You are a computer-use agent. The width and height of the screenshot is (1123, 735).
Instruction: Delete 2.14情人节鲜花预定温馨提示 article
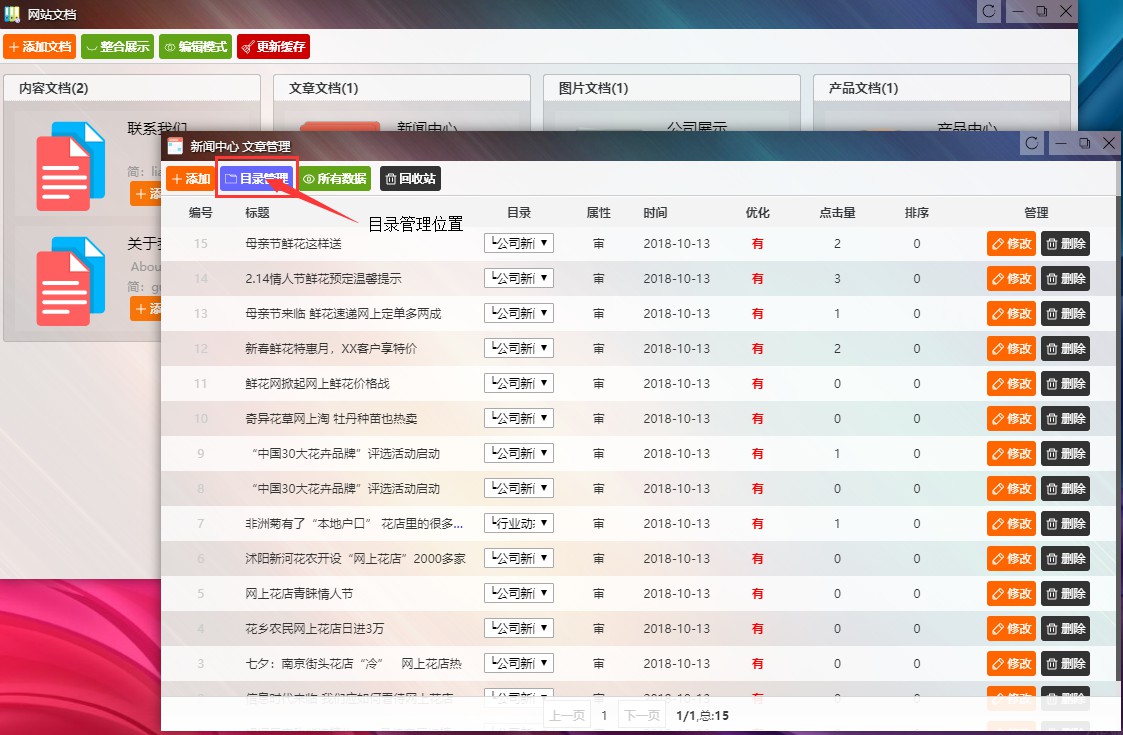(1066, 279)
